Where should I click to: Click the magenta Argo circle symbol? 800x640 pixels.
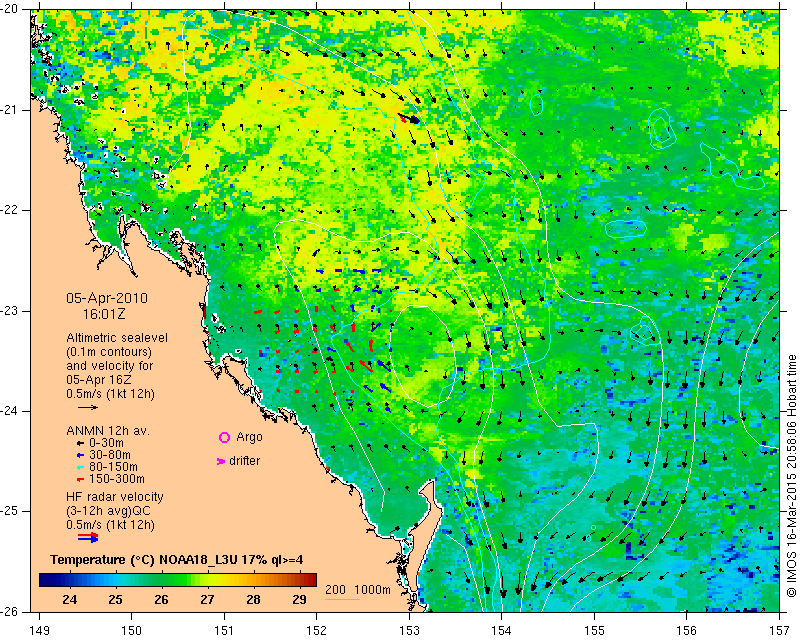click(x=224, y=437)
